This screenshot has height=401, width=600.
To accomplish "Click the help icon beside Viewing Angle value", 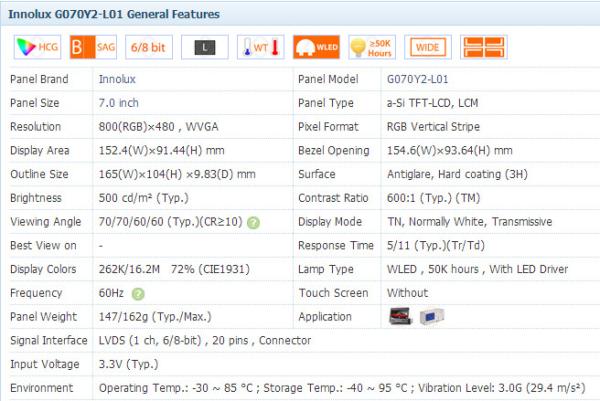I will [253, 222].
